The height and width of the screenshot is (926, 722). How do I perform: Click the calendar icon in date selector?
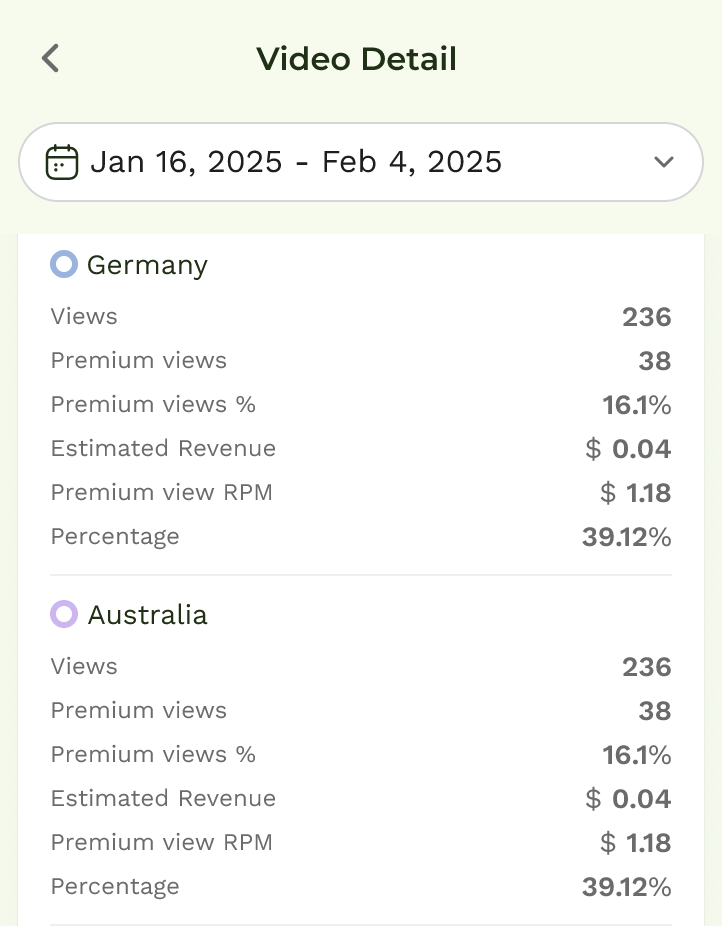[x=62, y=162]
